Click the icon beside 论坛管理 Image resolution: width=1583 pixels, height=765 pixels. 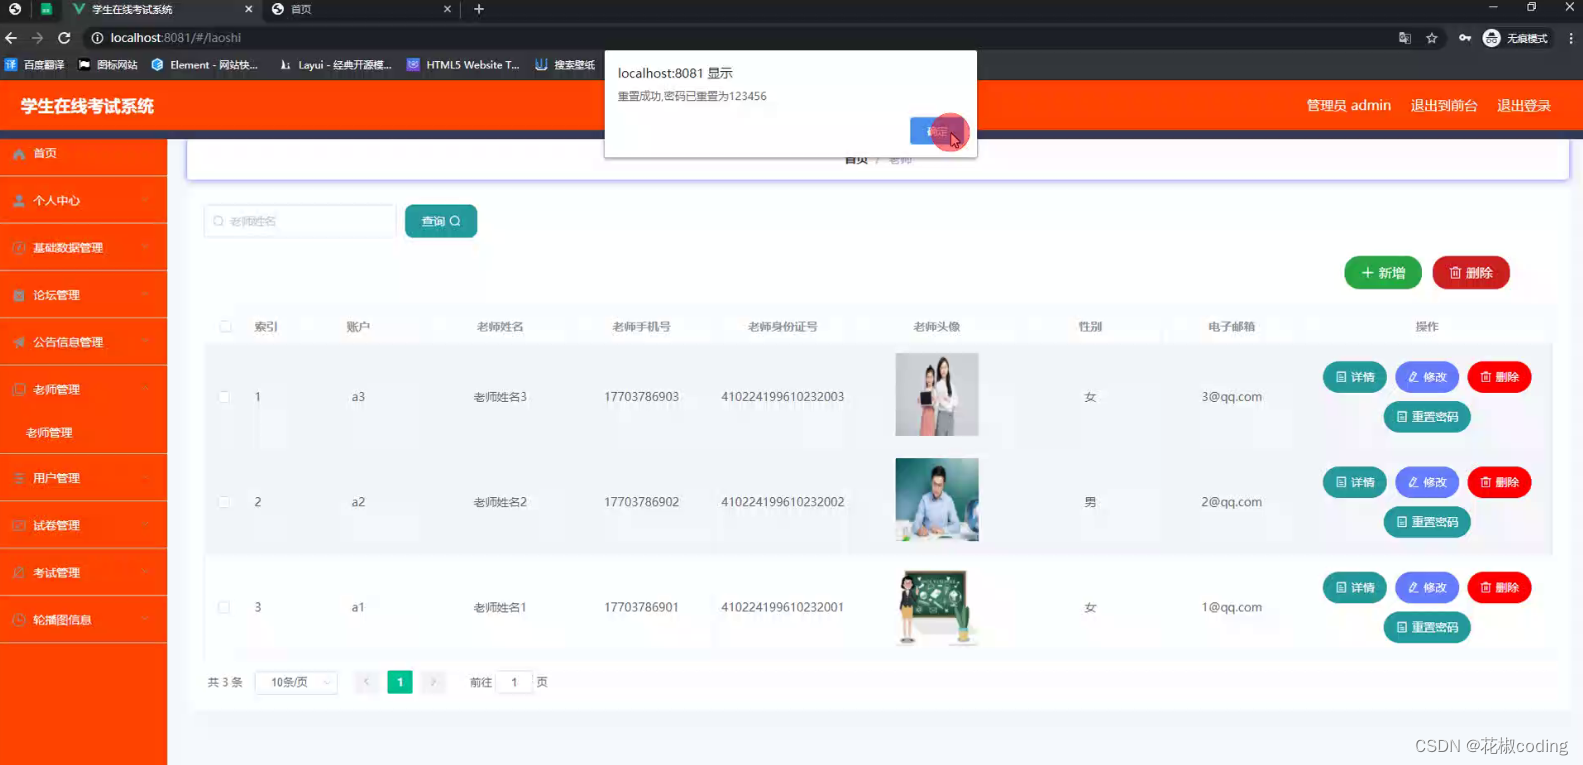pyautogui.click(x=19, y=295)
